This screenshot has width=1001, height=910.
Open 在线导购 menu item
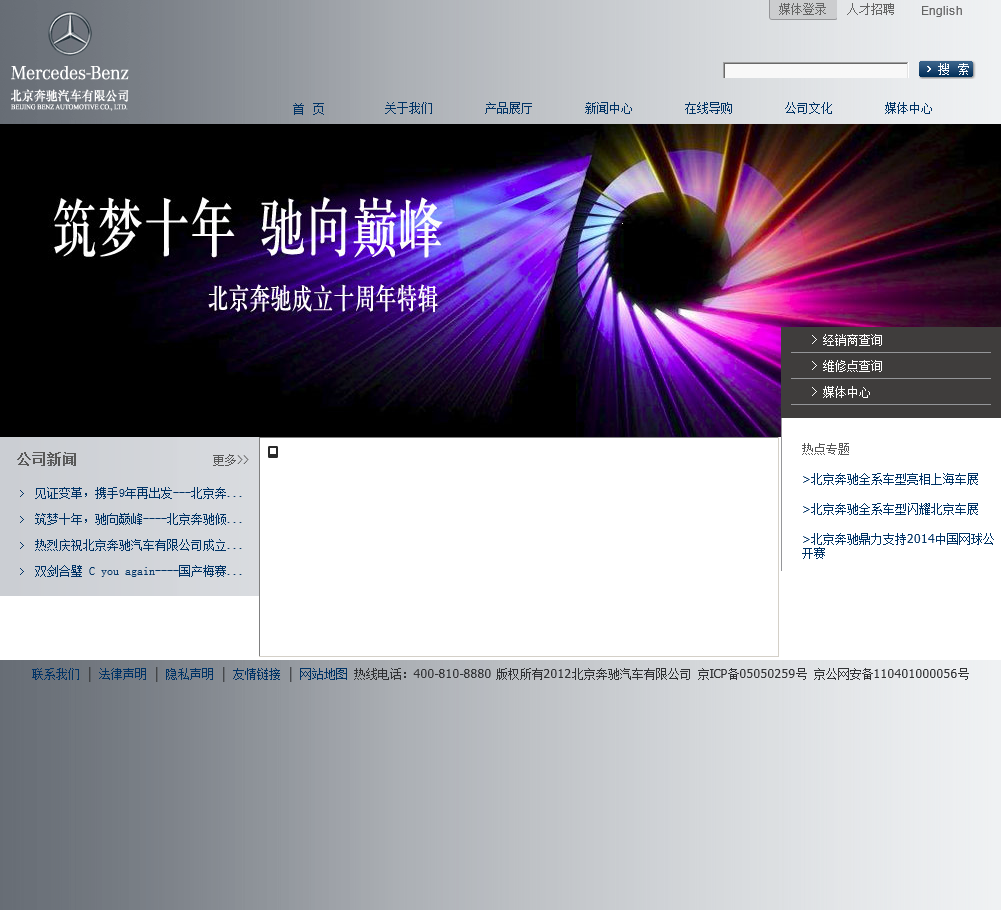click(x=709, y=109)
